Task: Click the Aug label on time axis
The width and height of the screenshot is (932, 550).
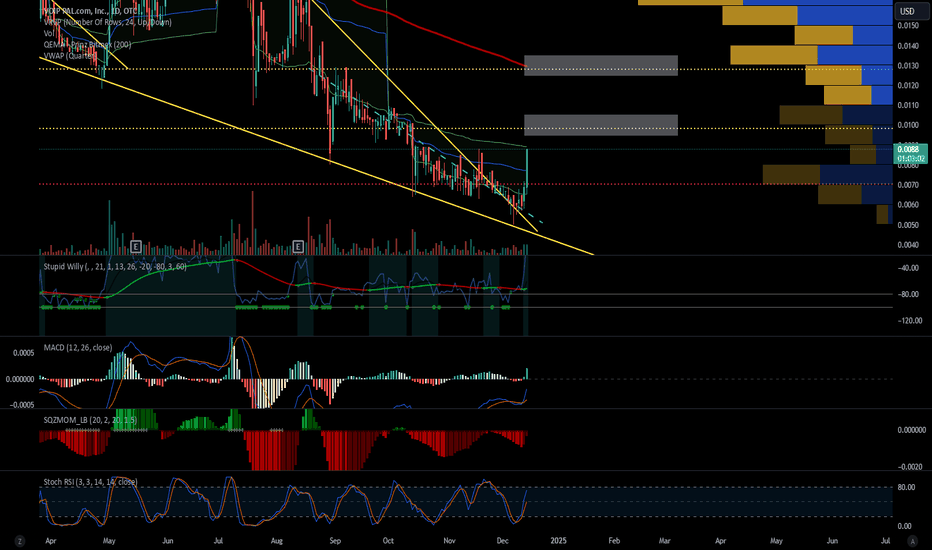Action: tap(276, 541)
